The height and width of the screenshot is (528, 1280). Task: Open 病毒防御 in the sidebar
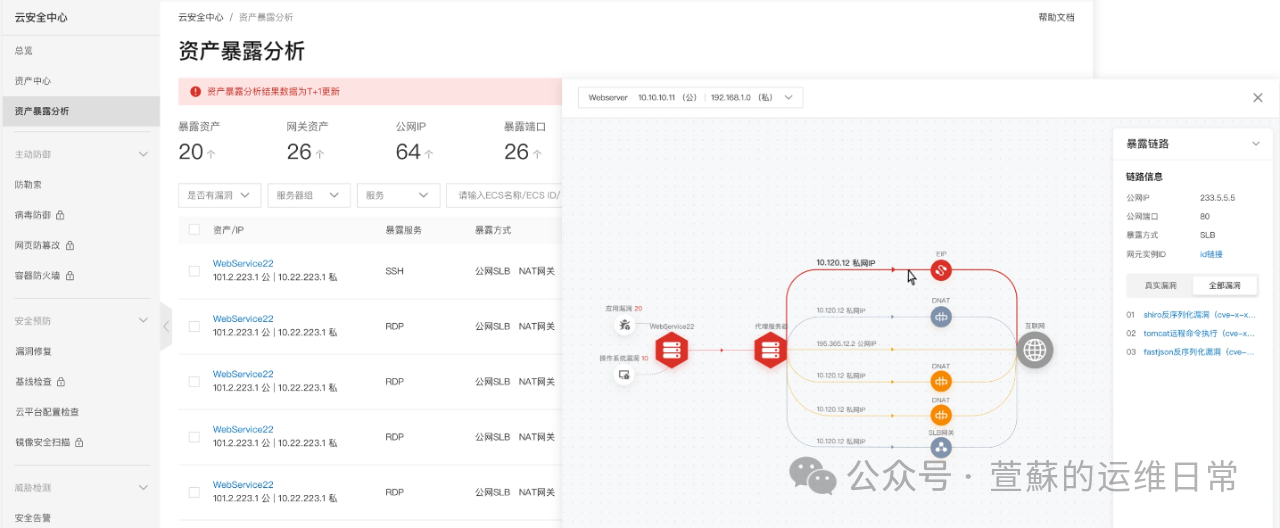click(32, 215)
